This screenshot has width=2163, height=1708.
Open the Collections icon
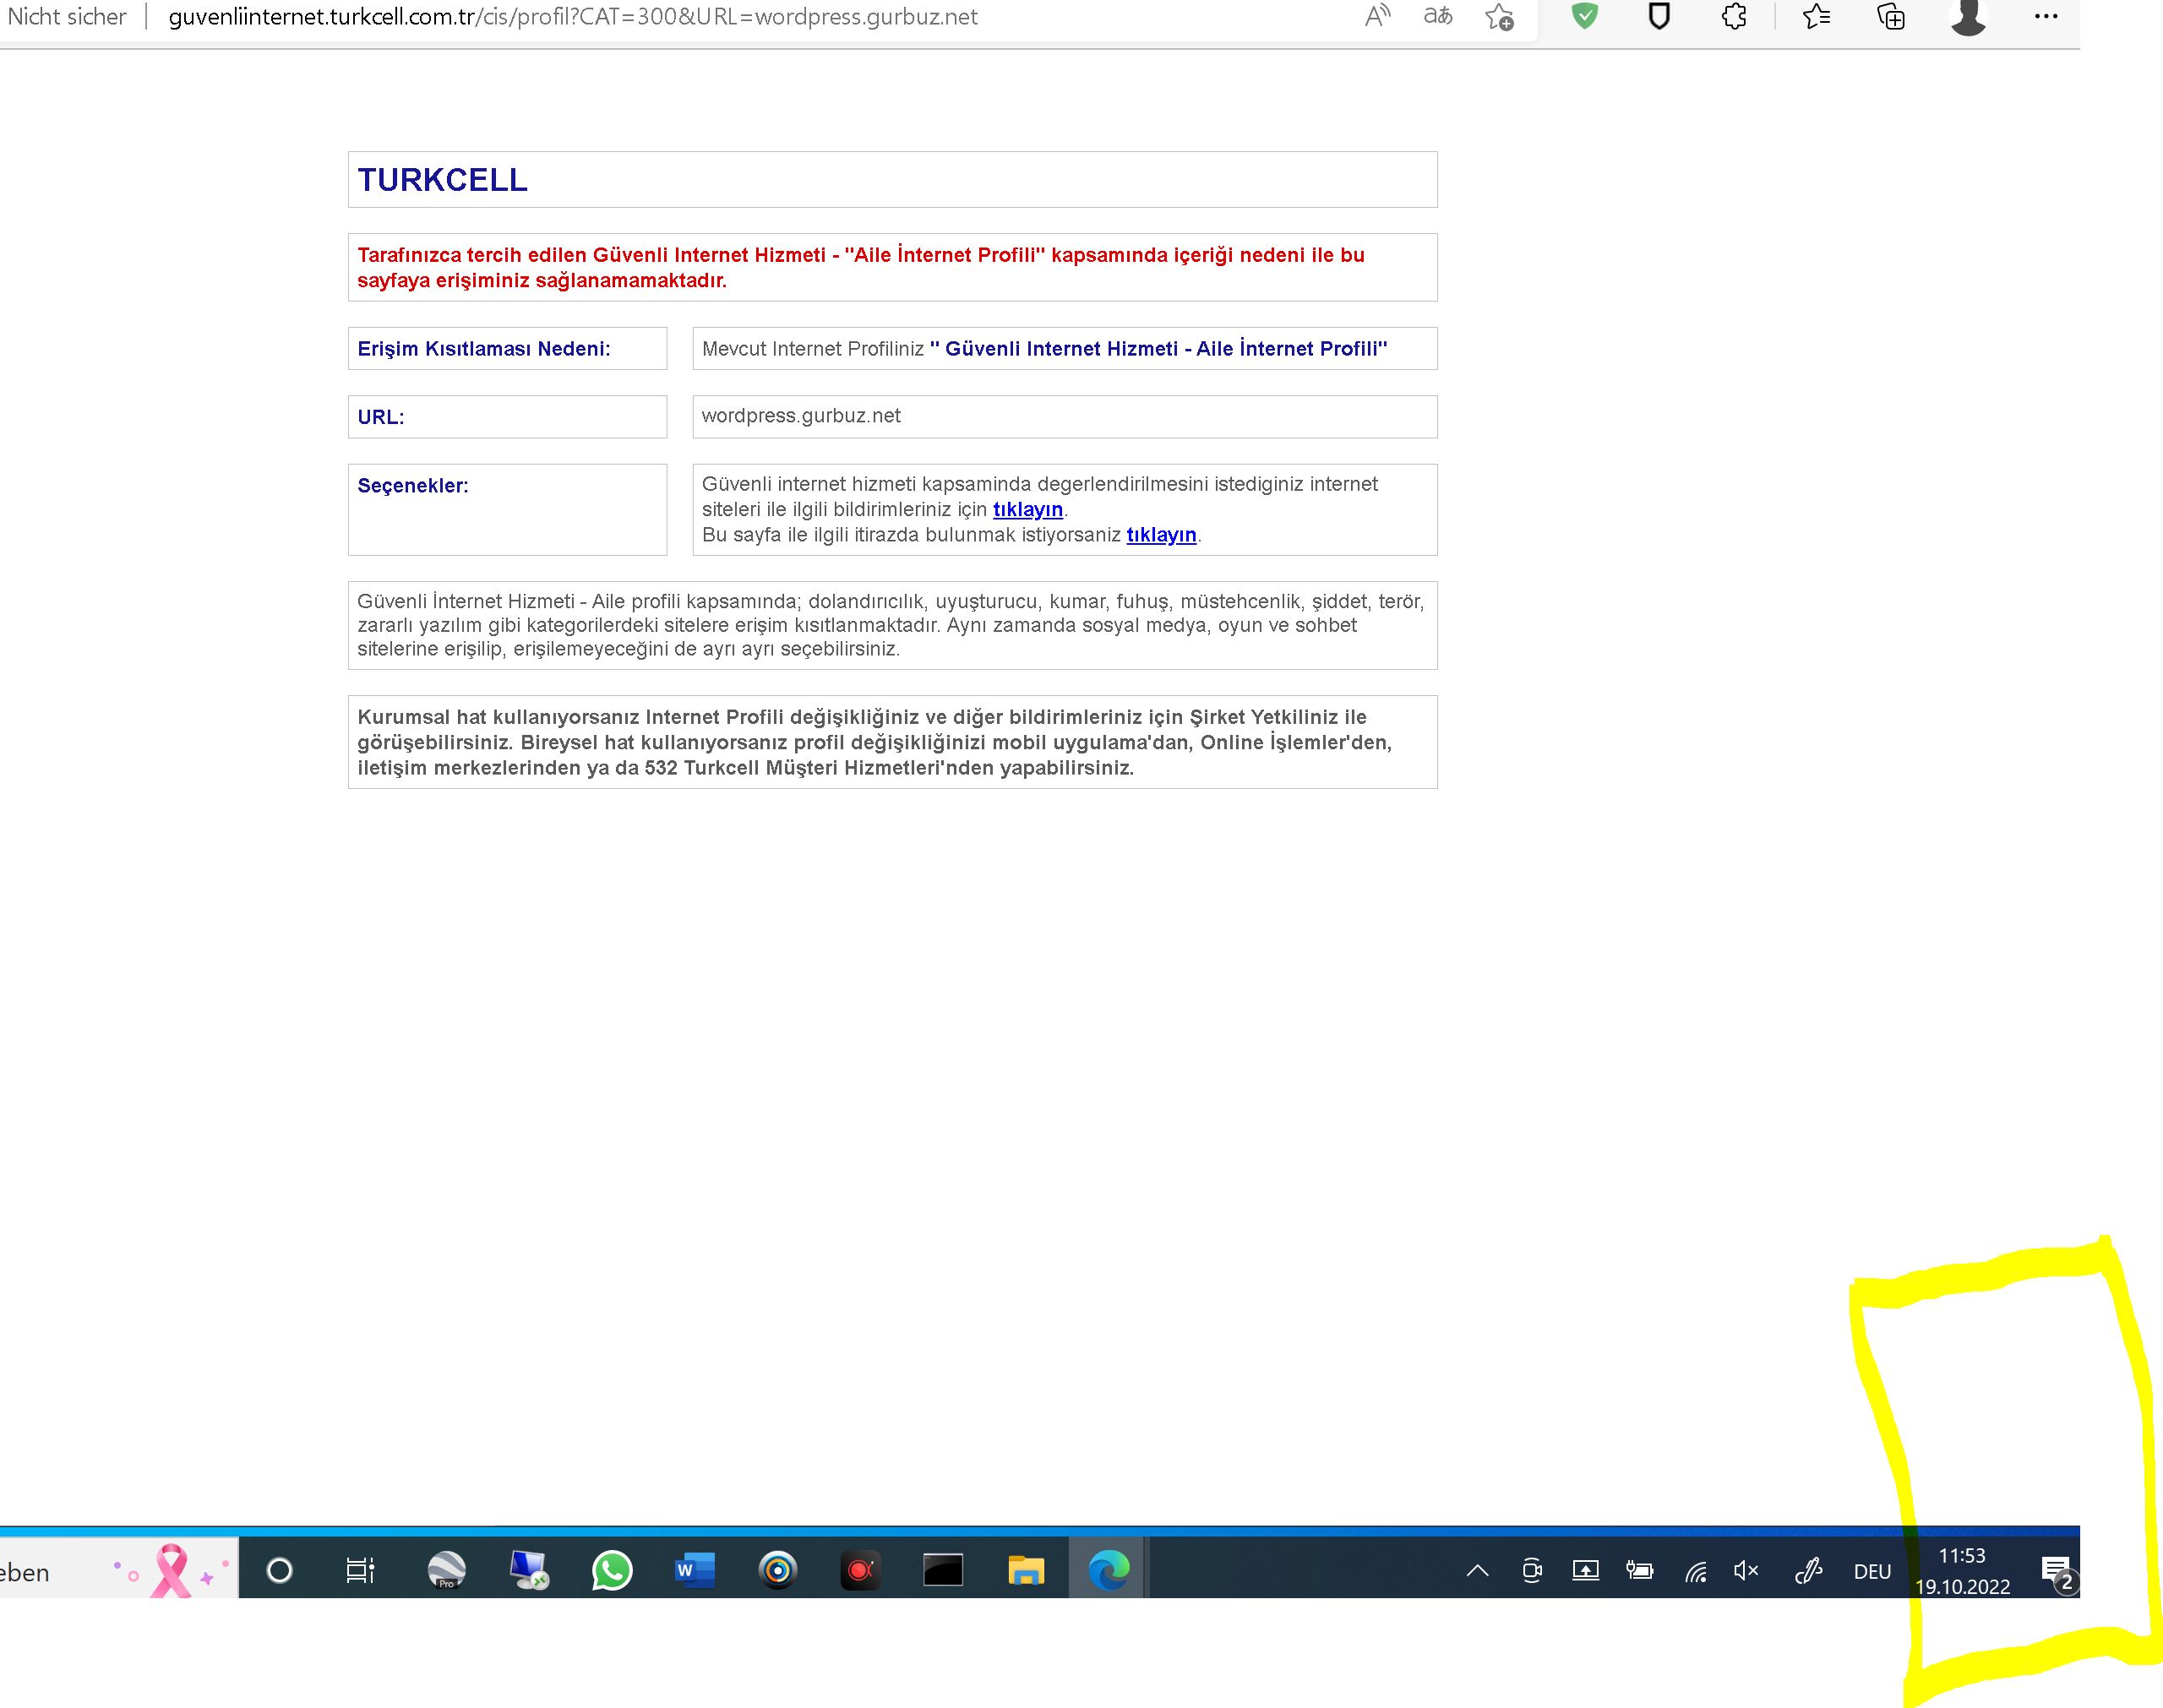(1891, 16)
